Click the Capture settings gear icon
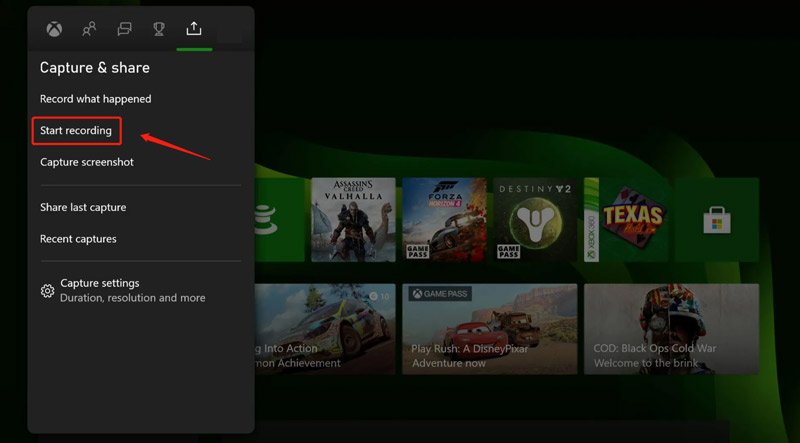Screen dimensions: 800x443 tap(47, 291)
